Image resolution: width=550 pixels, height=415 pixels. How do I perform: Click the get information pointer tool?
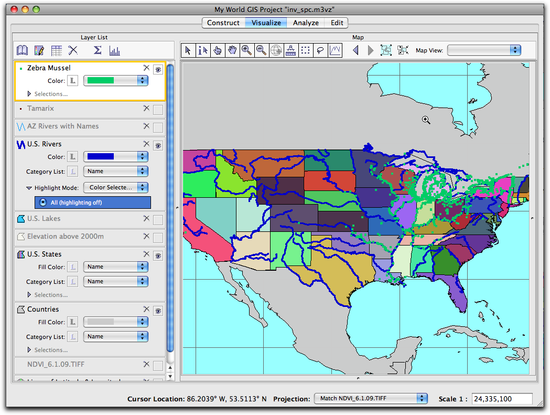click(x=202, y=51)
